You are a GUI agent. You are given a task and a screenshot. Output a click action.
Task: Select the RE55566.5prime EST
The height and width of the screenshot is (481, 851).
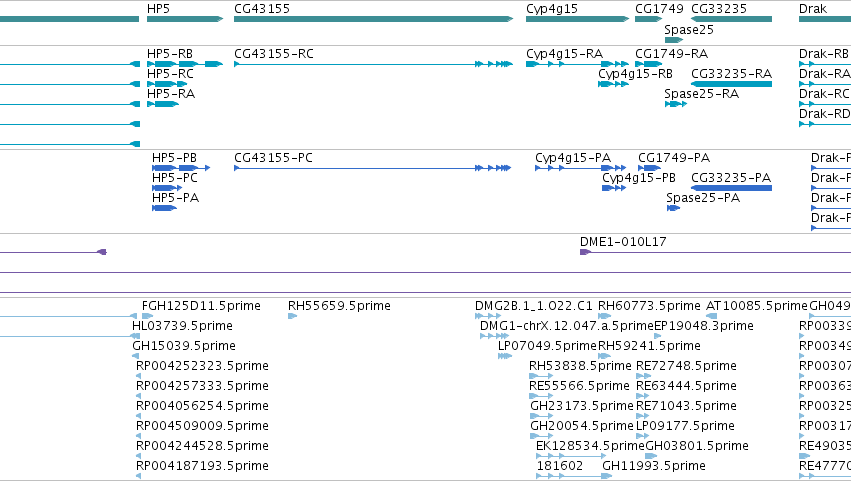click(541, 396)
